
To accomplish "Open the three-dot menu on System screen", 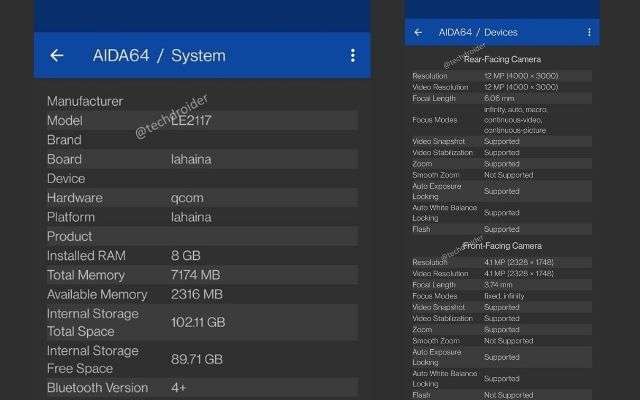I will pyautogui.click(x=353, y=55).
